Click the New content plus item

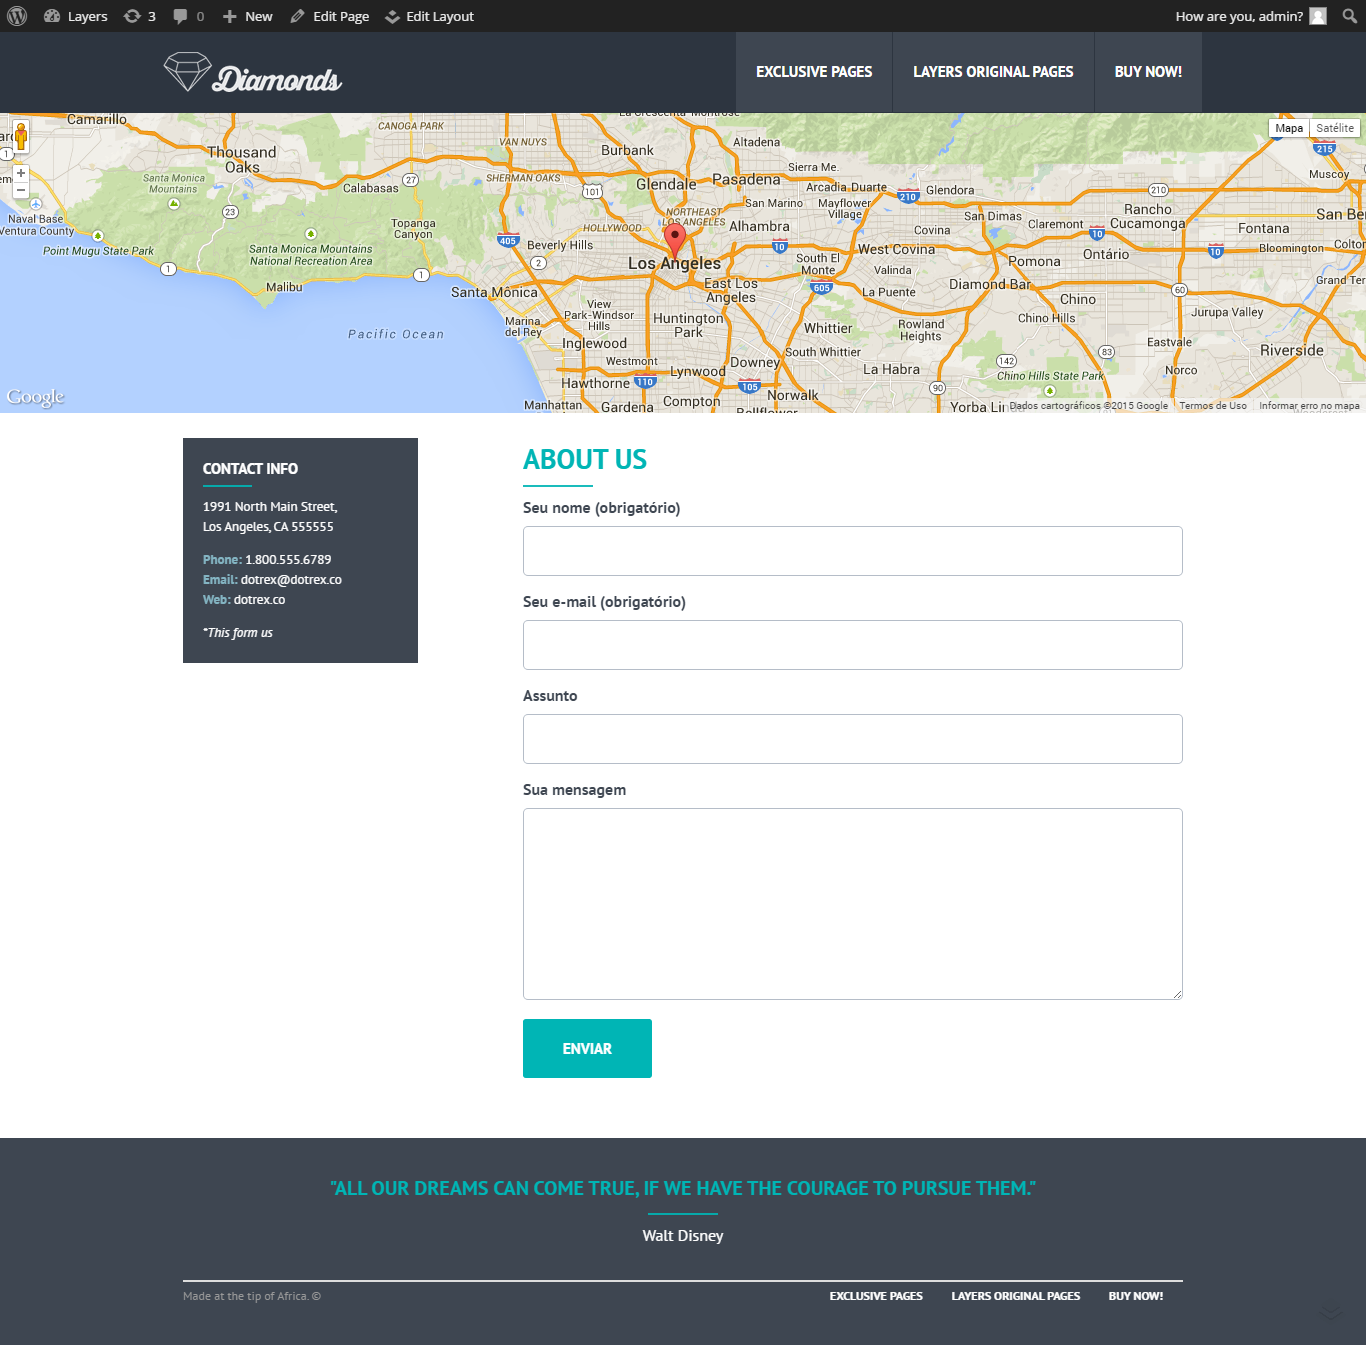click(247, 16)
